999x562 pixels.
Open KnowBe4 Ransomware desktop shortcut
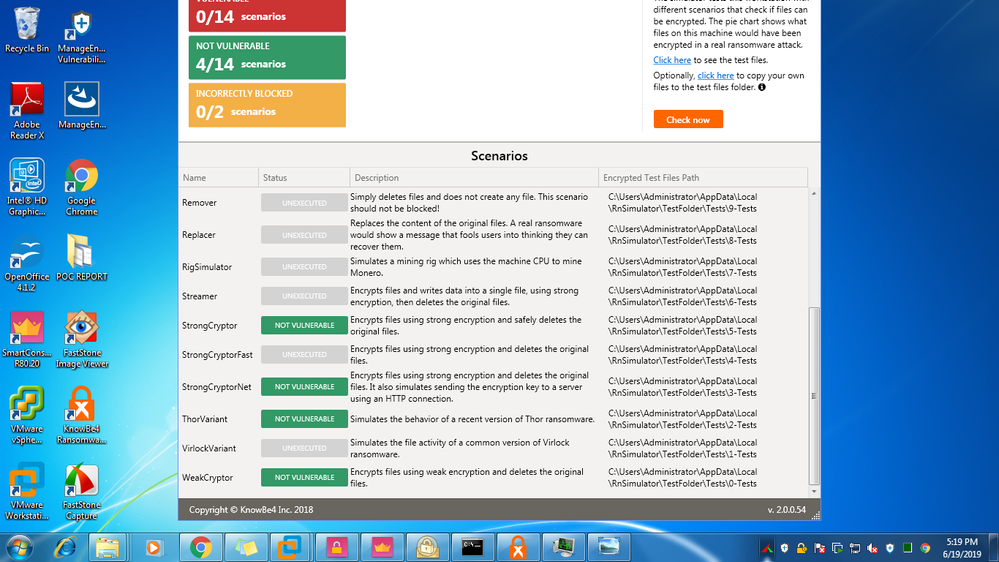tap(82, 415)
